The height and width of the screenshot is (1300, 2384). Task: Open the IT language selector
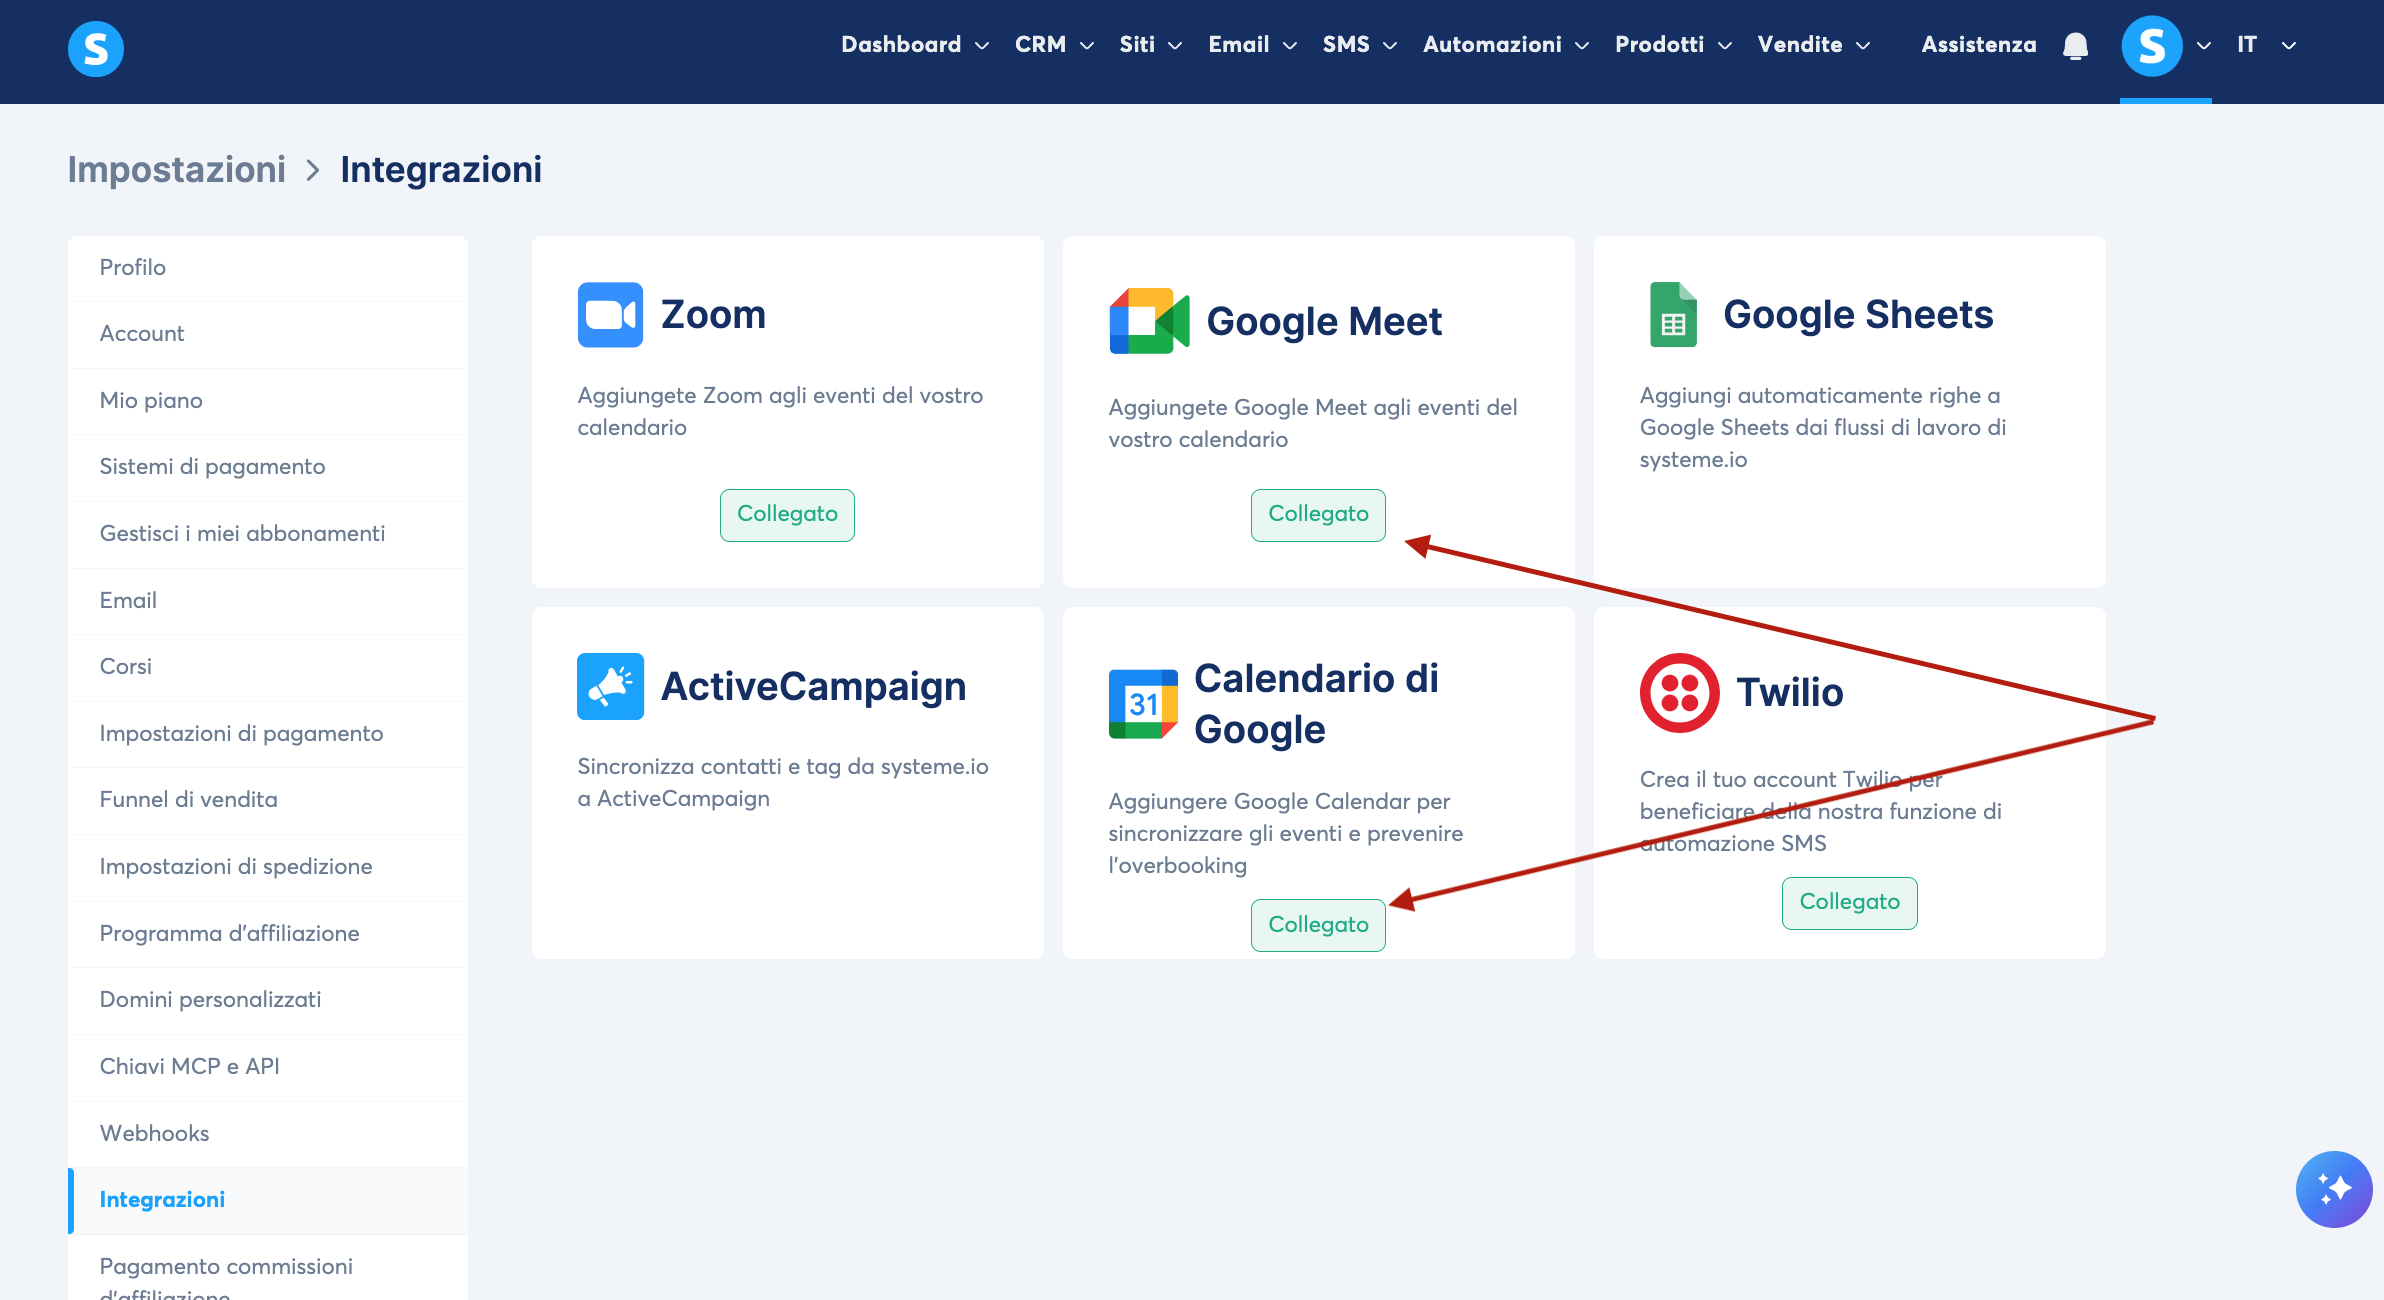coord(2266,45)
